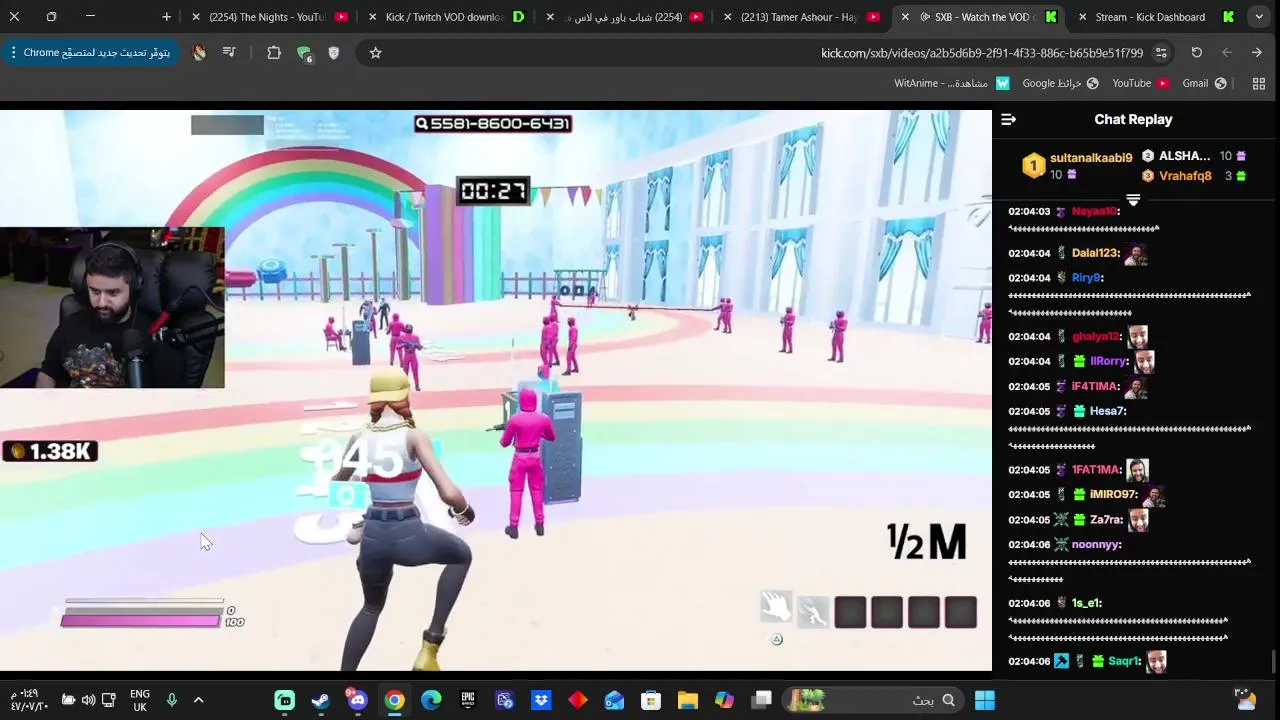Open Steam from the taskbar
This screenshot has height=720, width=1280.
[321, 700]
